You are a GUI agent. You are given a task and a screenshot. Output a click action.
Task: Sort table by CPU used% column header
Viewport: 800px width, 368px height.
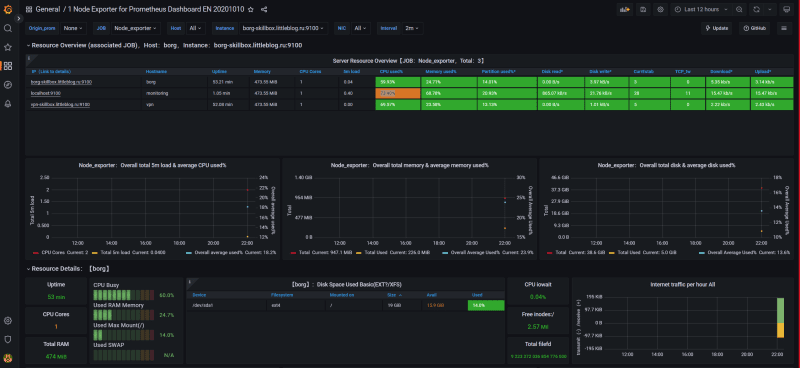(x=392, y=71)
